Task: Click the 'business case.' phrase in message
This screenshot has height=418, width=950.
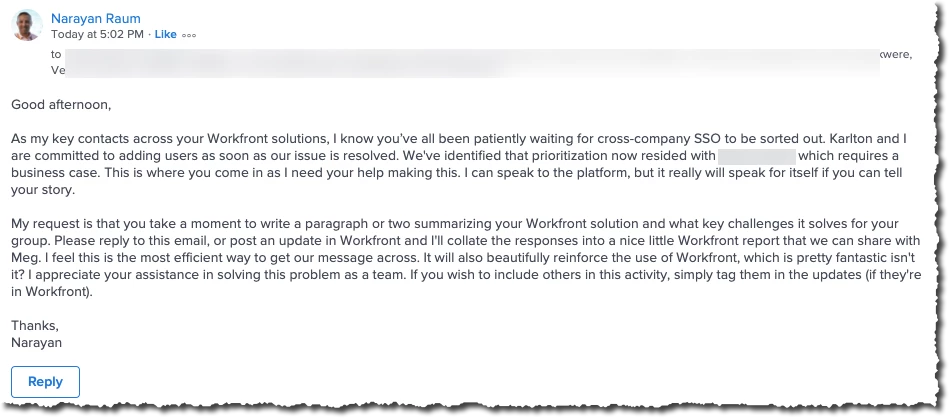Action: point(55,173)
